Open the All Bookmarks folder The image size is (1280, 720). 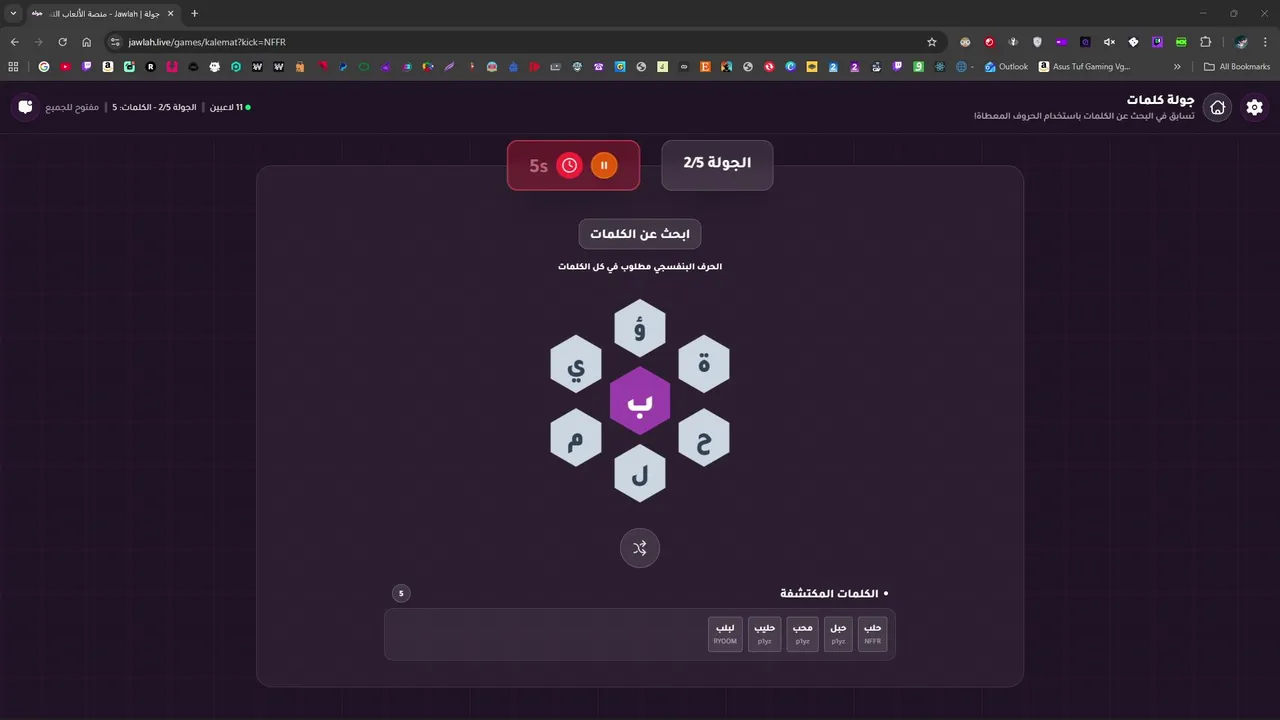(1237, 67)
